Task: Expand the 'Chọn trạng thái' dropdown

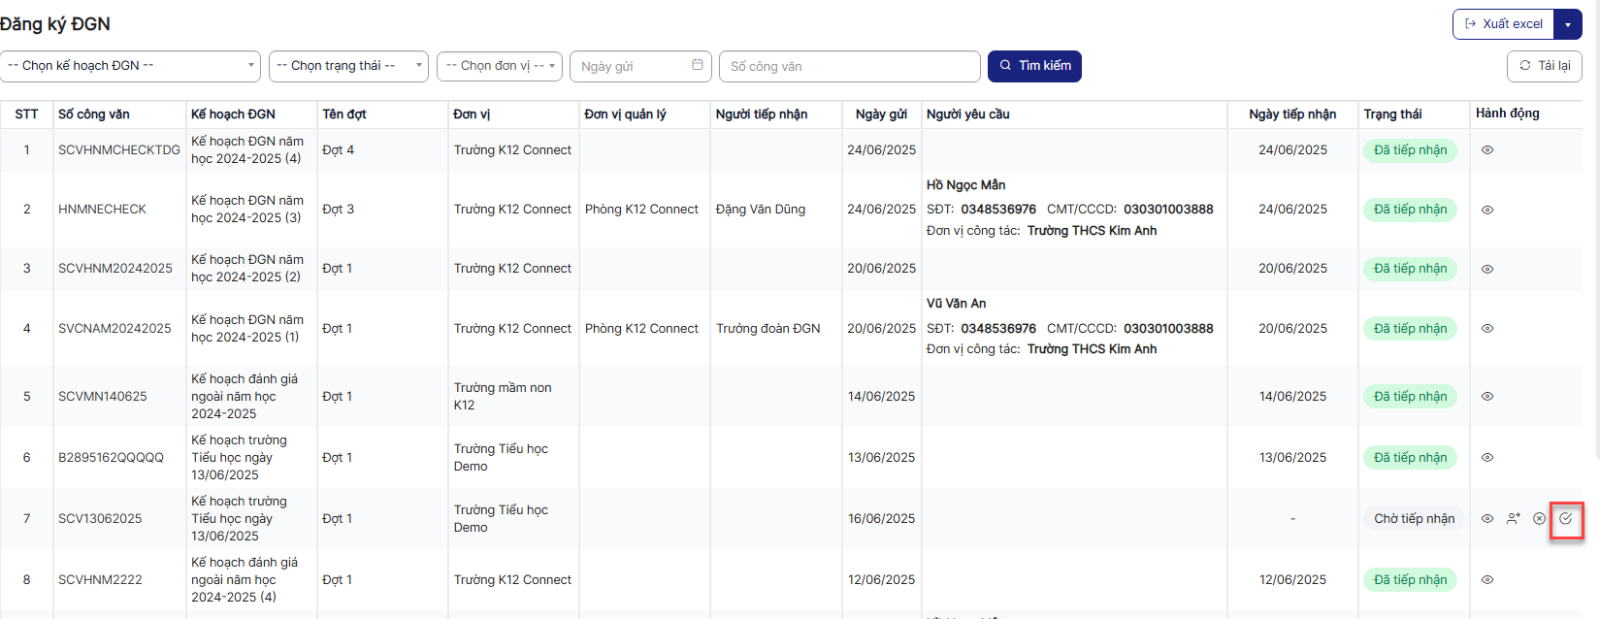Action: [348, 66]
